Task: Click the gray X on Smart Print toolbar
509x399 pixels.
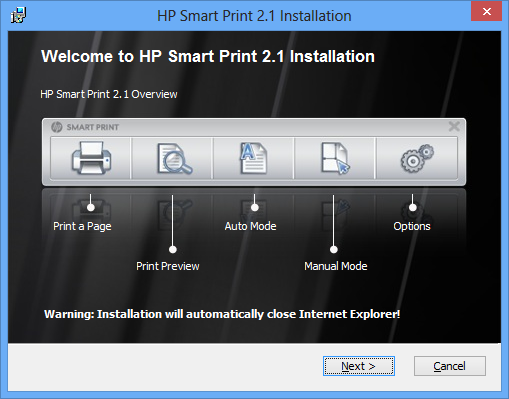Action: tap(454, 126)
